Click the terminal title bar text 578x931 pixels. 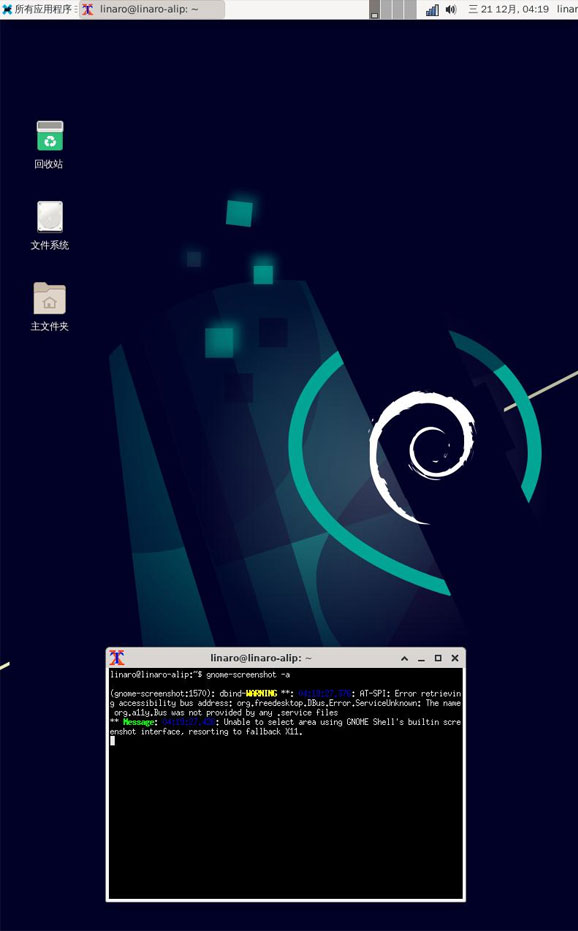pyautogui.click(x=261, y=658)
